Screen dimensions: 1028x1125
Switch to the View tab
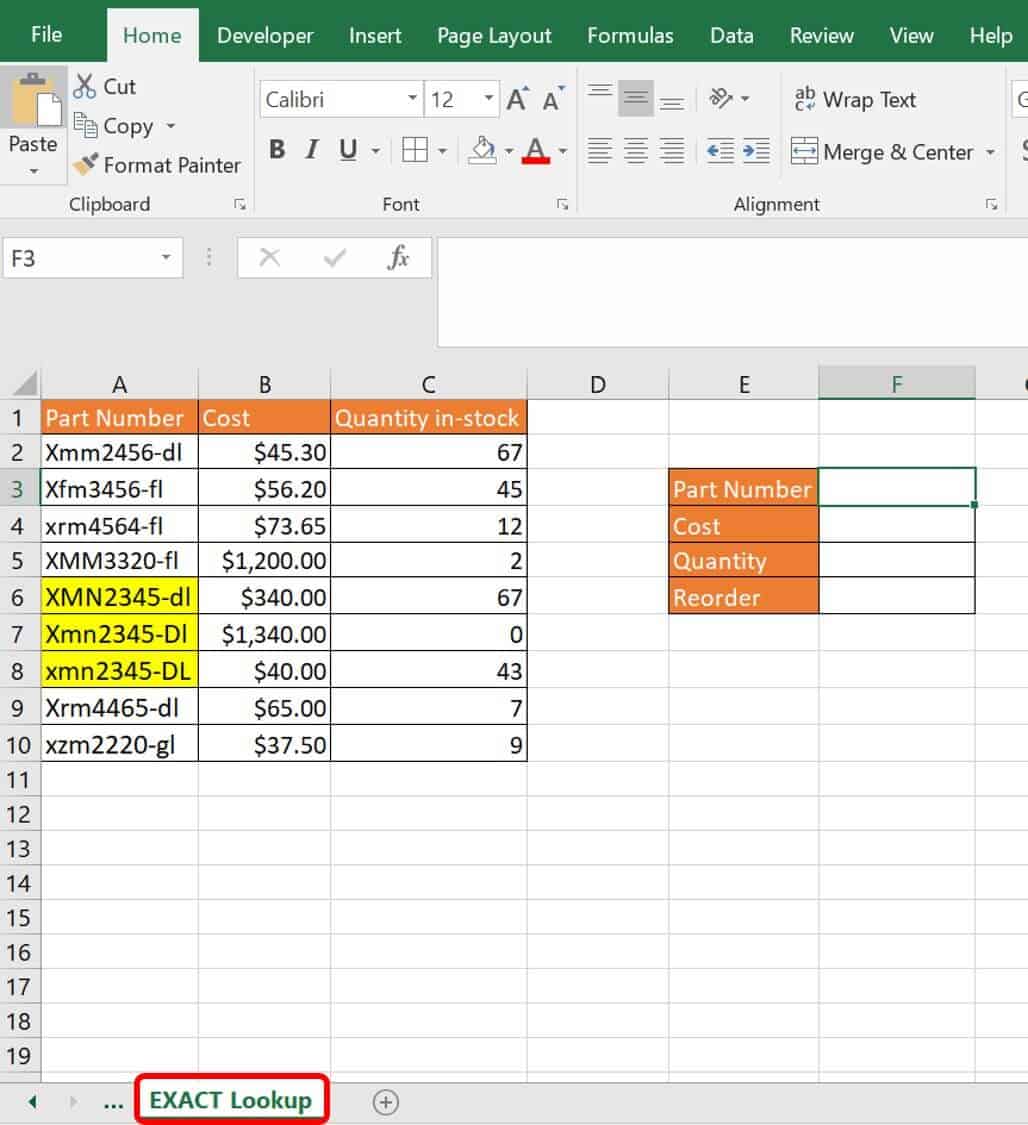pyautogui.click(x=911, y=35)
